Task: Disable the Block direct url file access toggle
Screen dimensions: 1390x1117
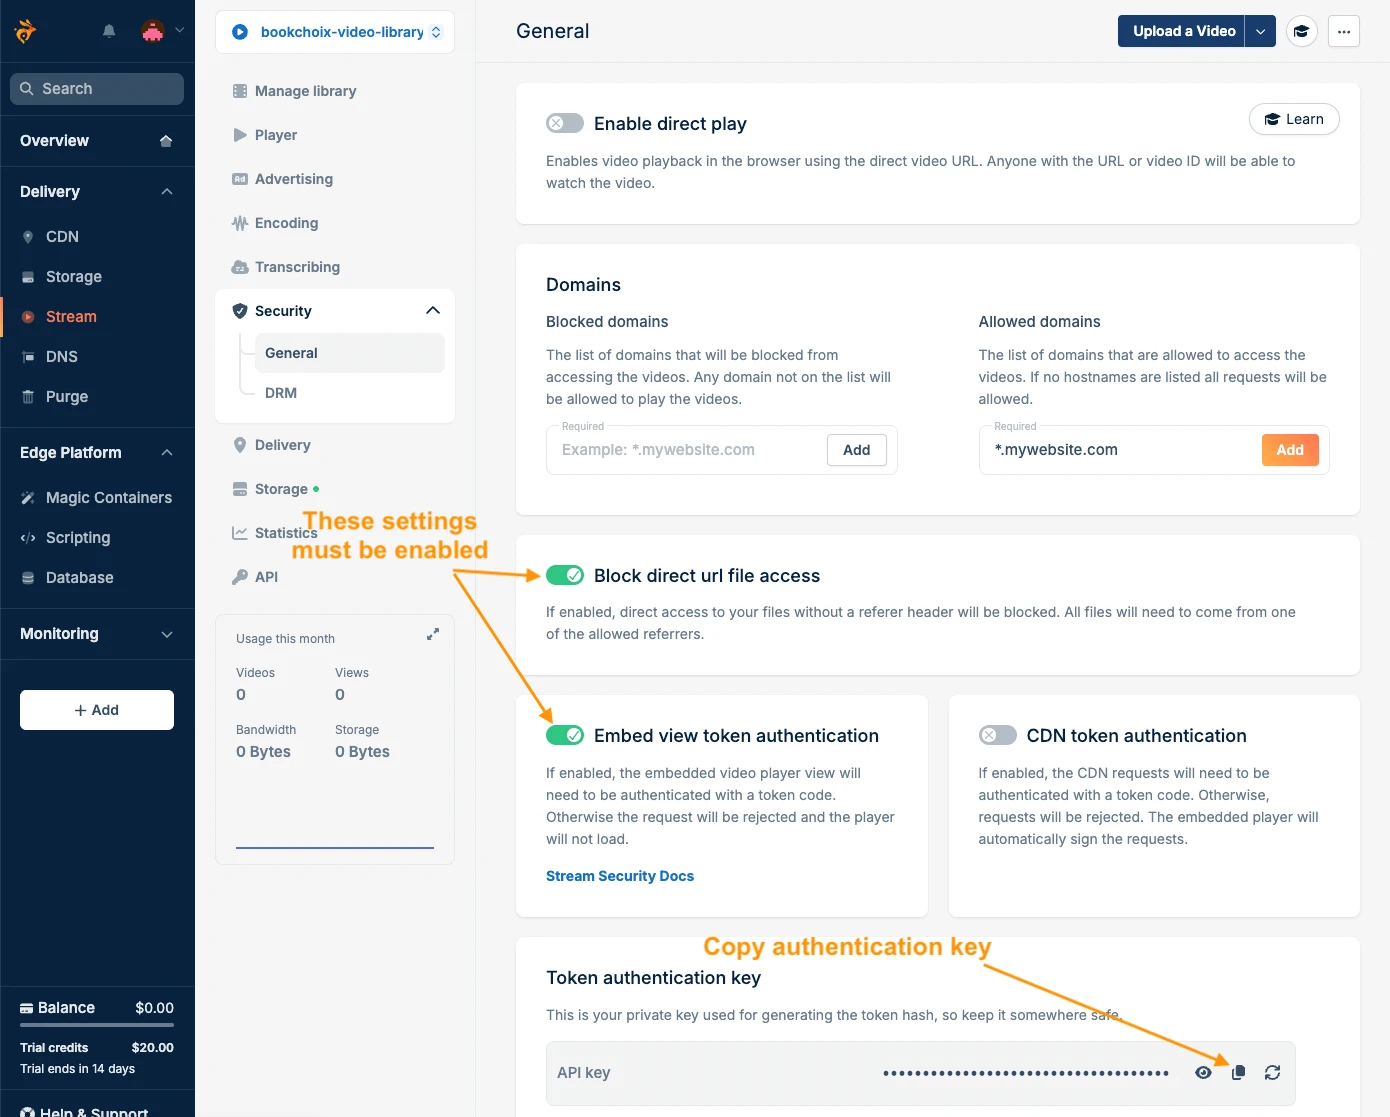Action: (564, 575)
